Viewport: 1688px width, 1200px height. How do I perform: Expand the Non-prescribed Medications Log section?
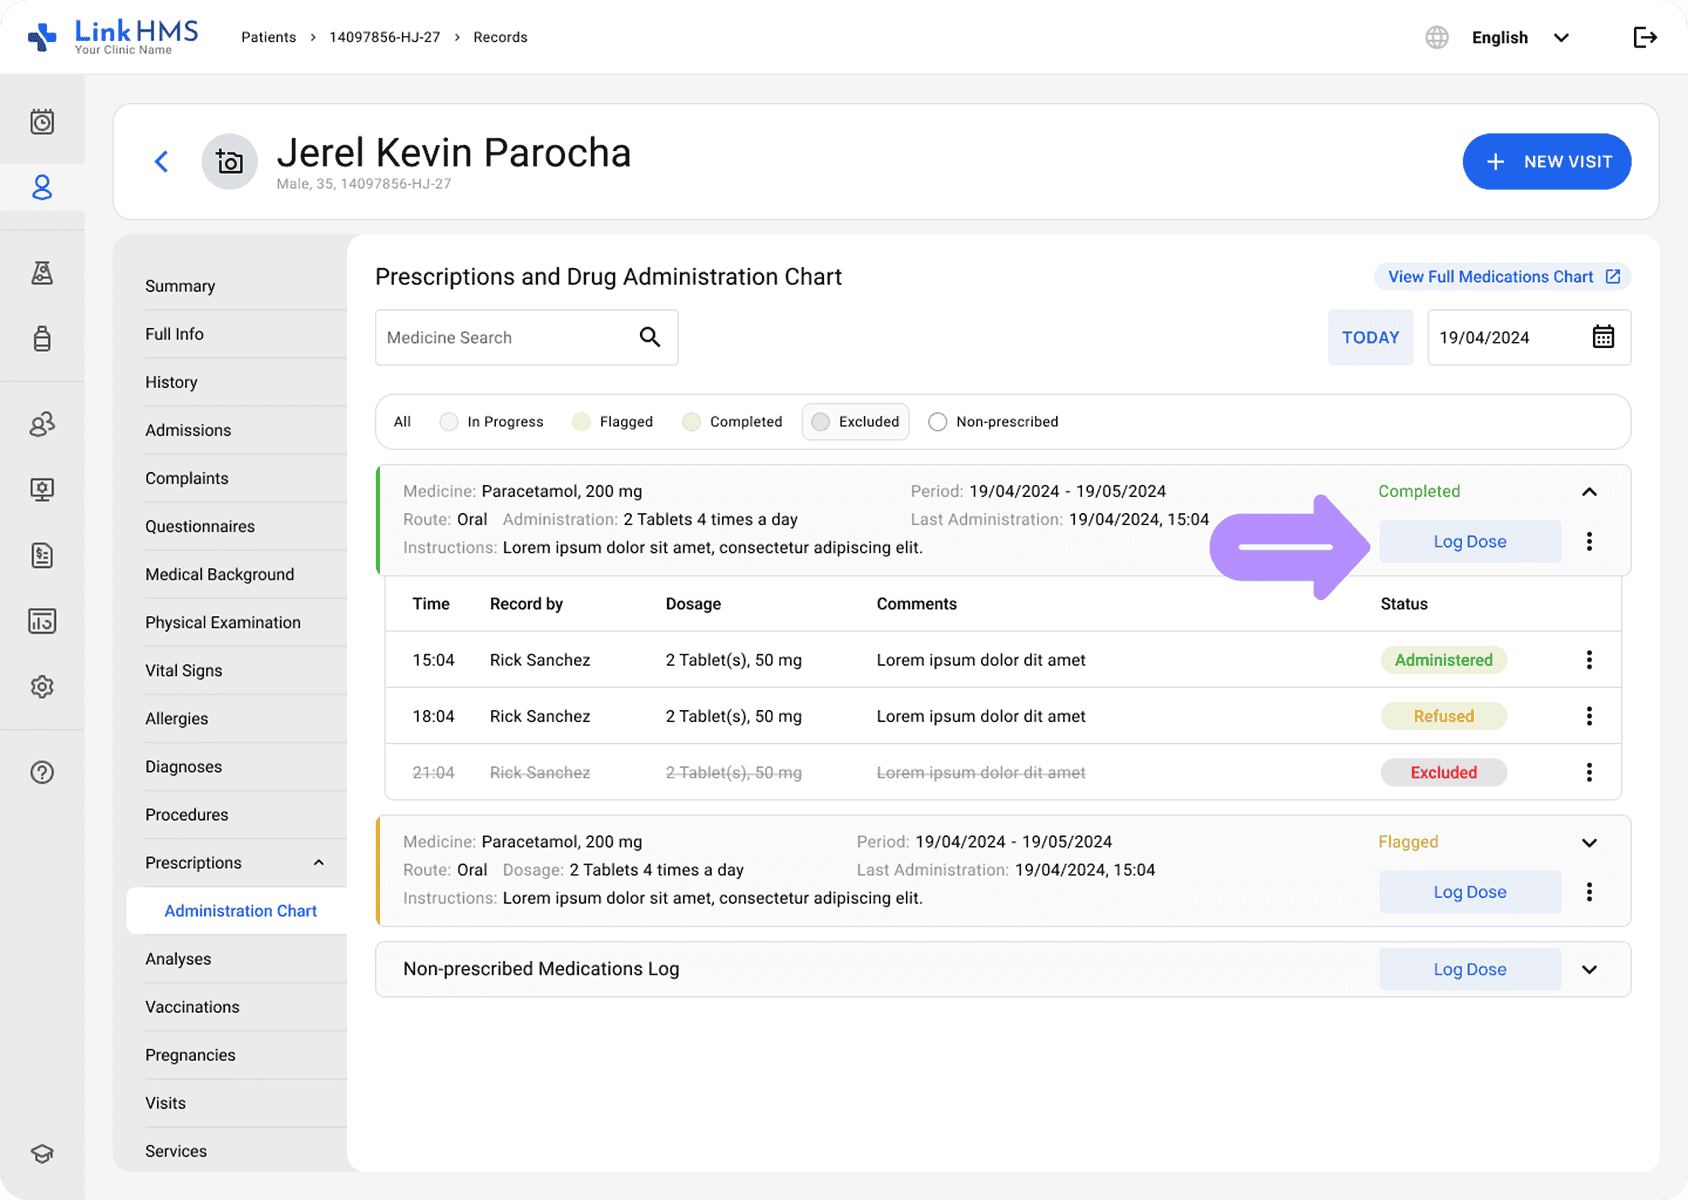1589,970
